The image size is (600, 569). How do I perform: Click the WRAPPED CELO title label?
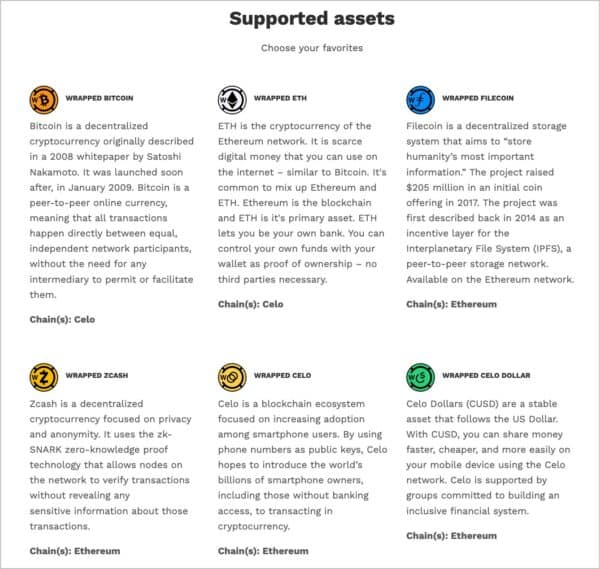pyautogui.click(x=283, y=378)
